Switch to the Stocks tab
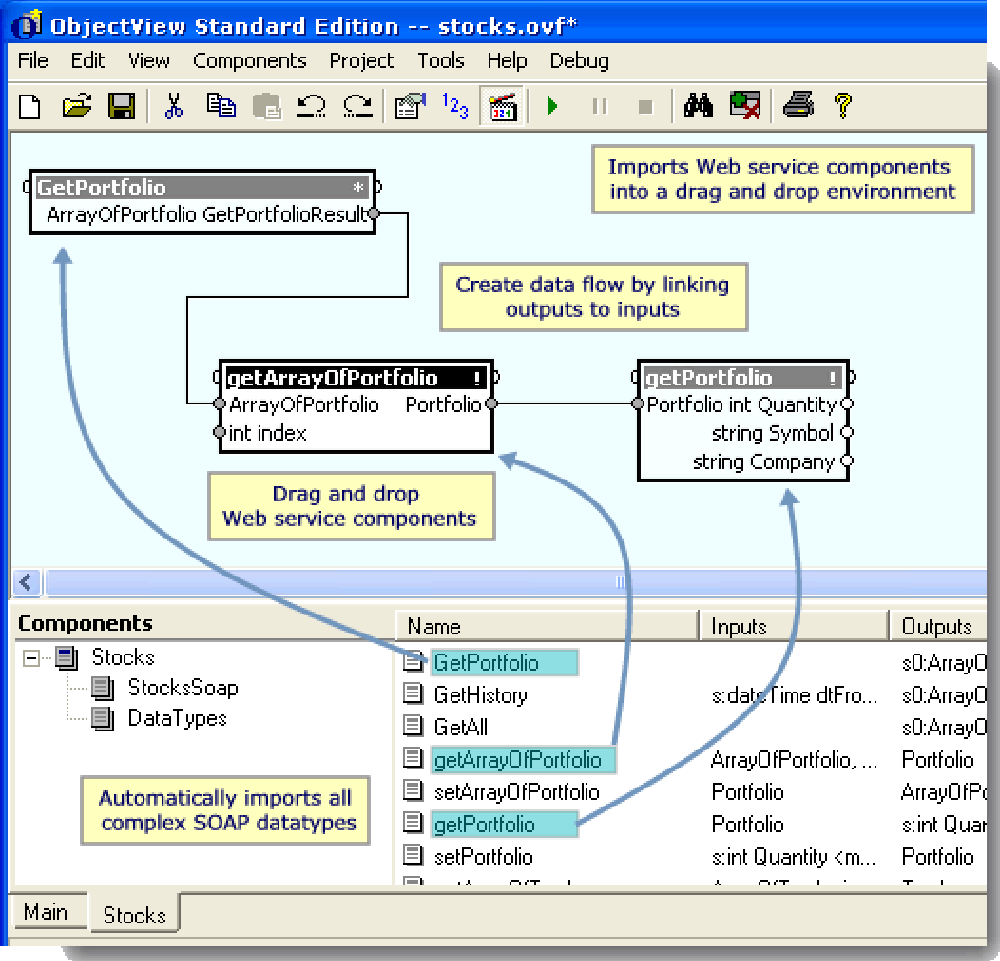This screenshot has width=1000, height=961. click(135, 914)
